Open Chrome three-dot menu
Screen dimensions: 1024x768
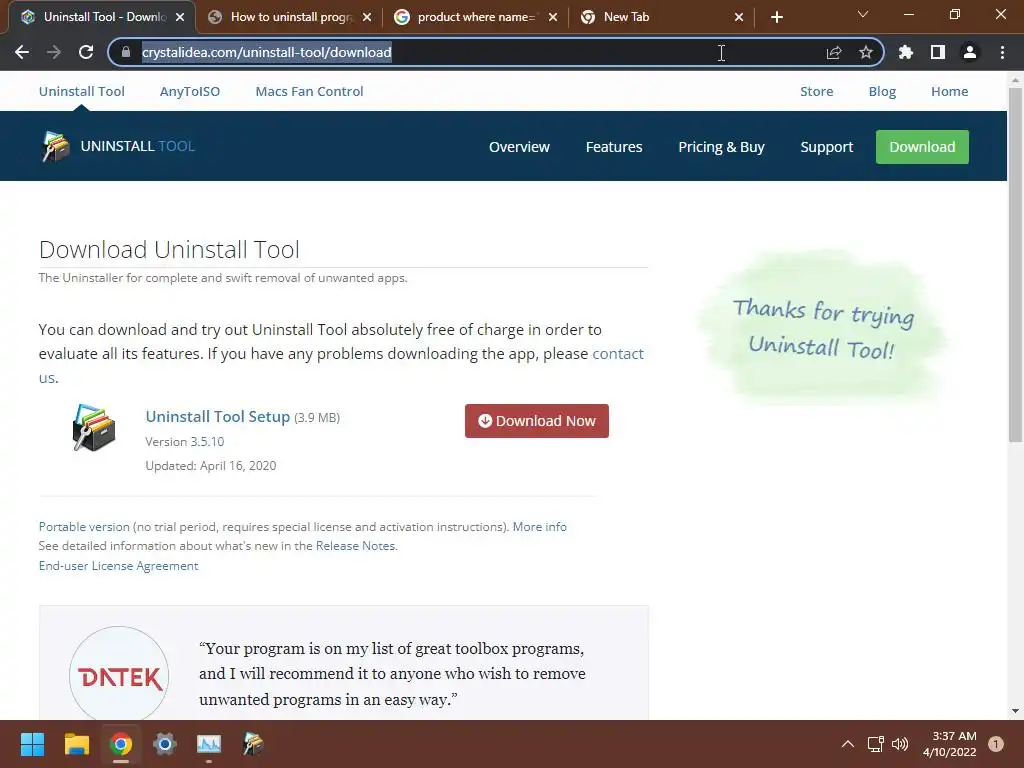point(1002,52)
